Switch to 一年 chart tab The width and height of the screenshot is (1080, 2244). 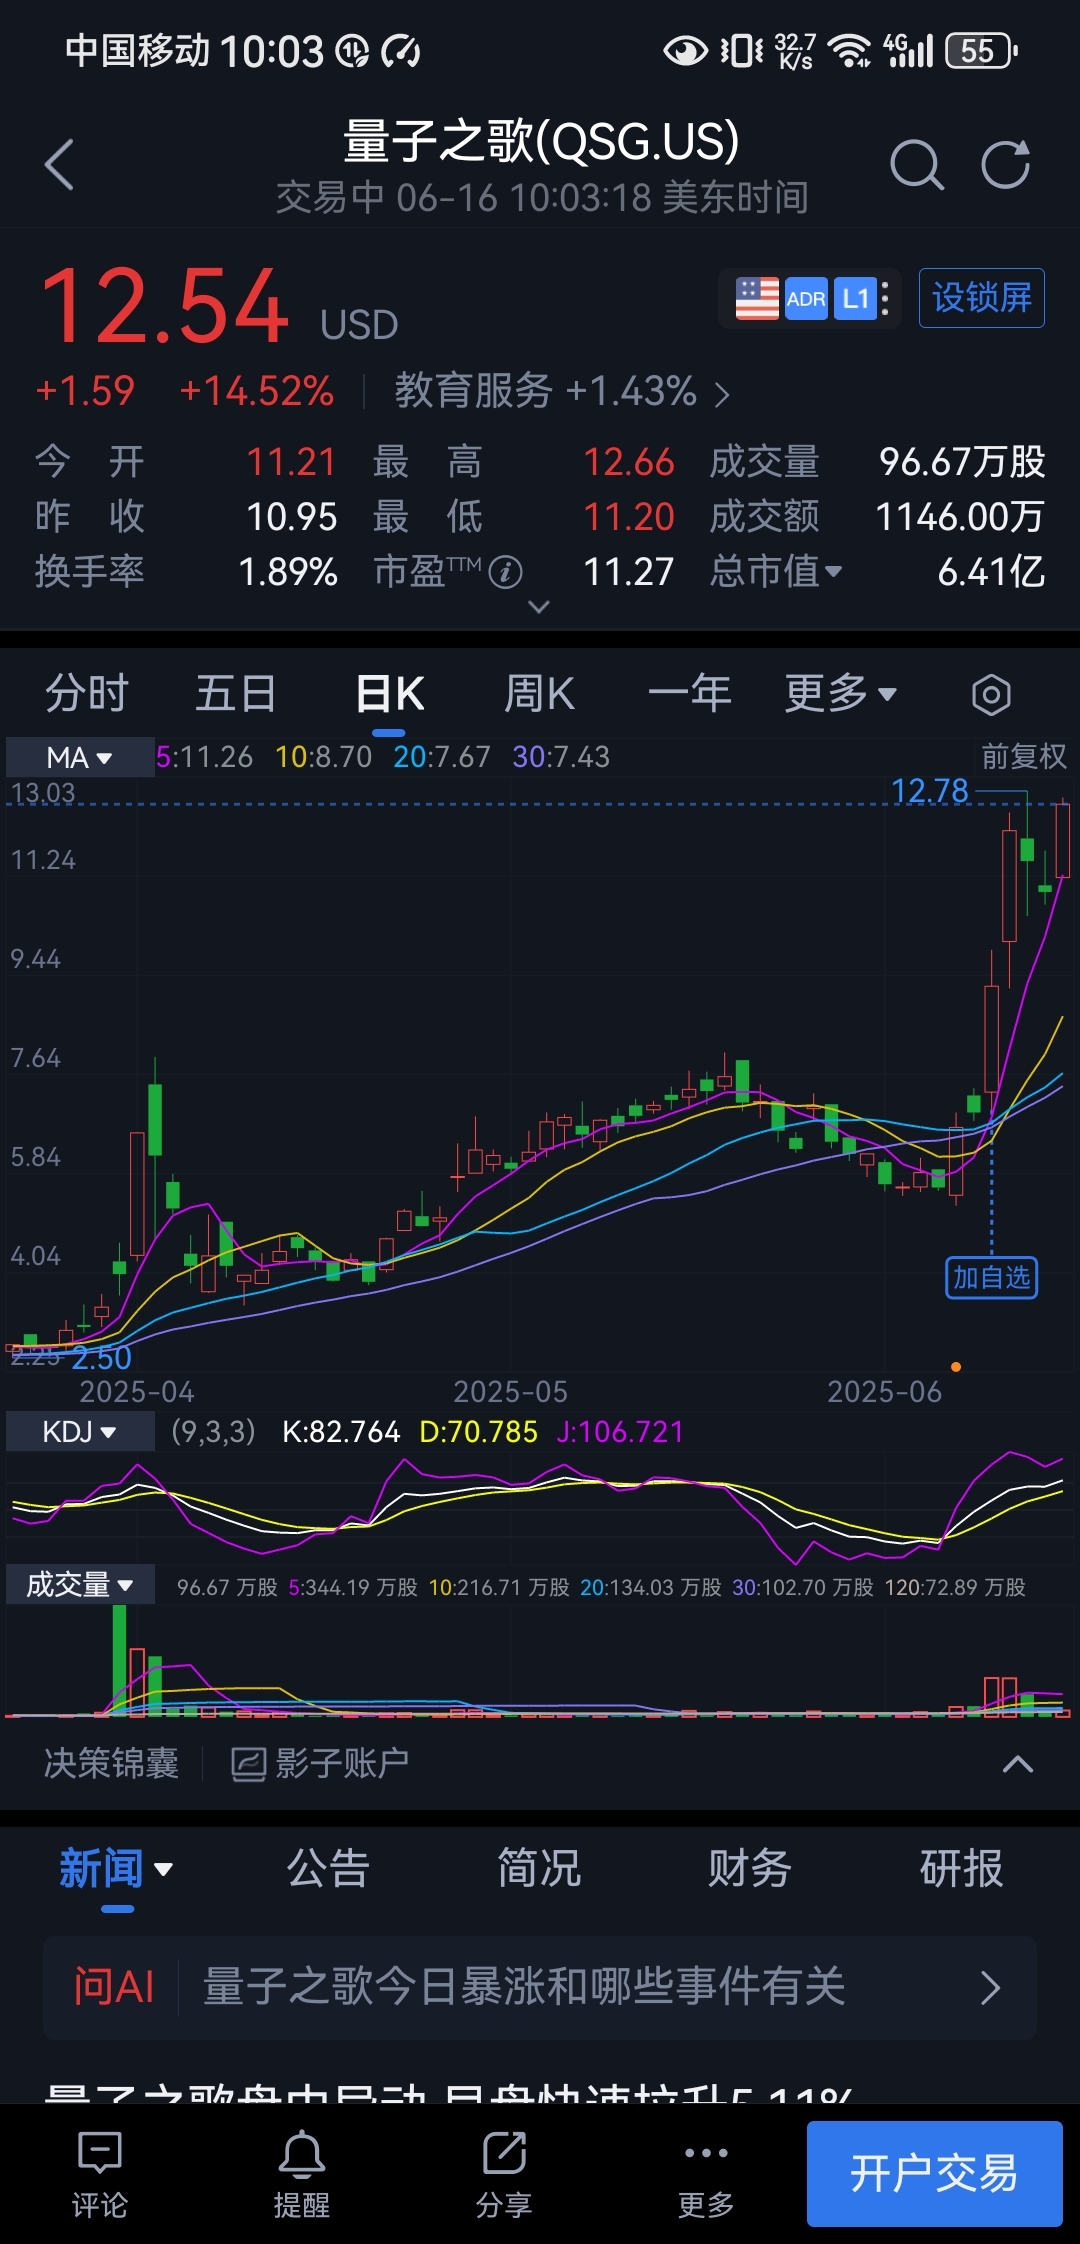(690, 693)
